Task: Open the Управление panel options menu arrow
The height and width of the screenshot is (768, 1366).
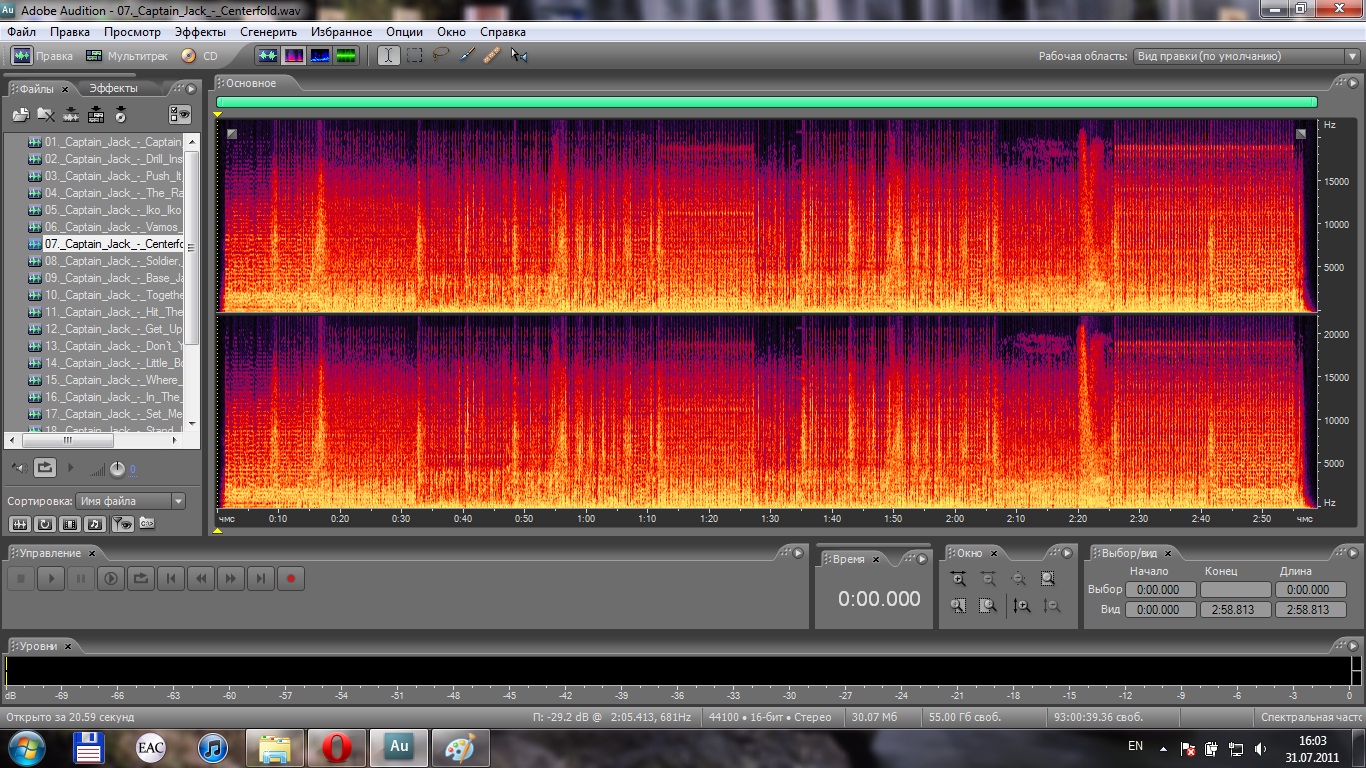Action: point(797,551)
